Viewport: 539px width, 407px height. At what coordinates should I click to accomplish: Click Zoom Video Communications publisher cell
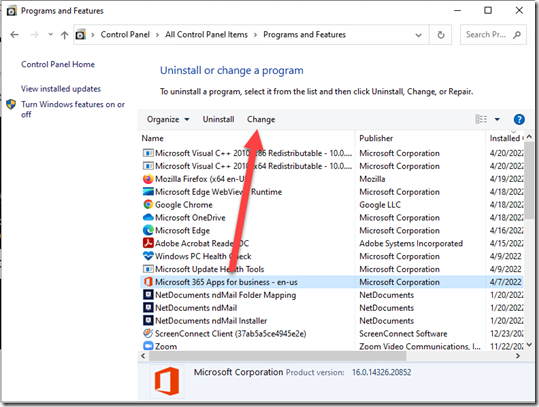419,346
